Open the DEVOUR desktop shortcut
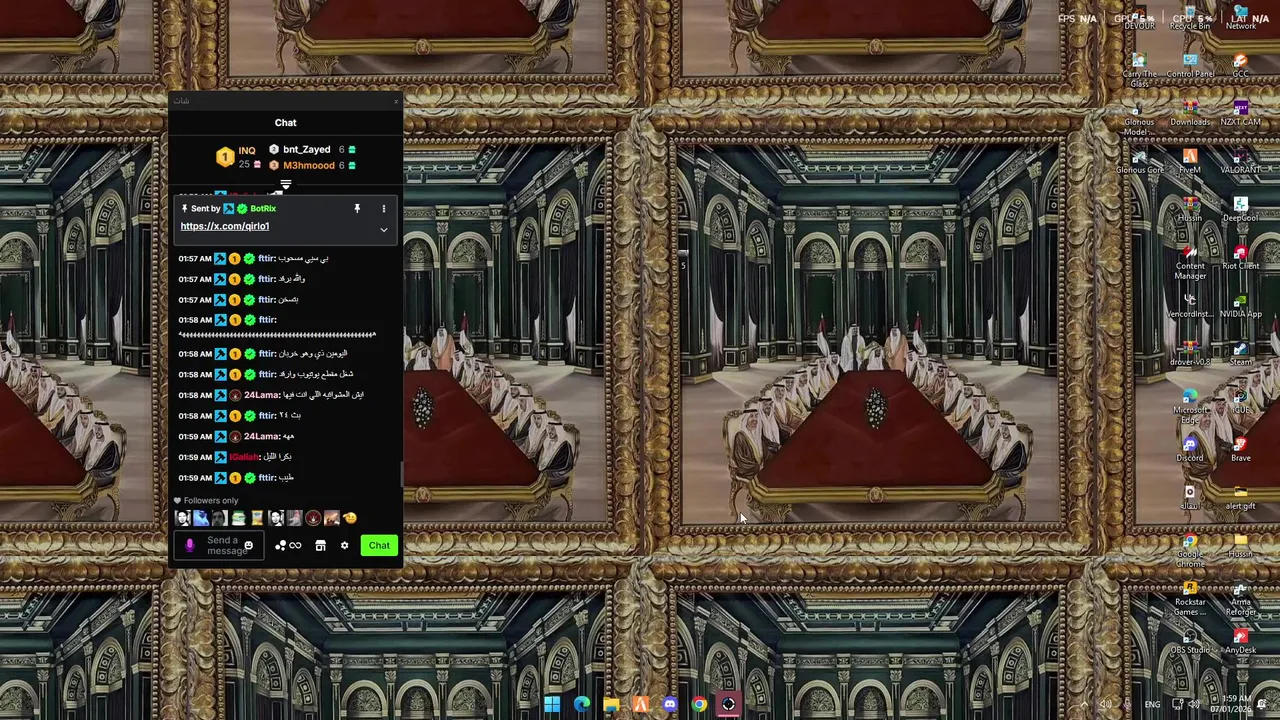Viewport: 1280px width, 720px height. coord(1139,19)
